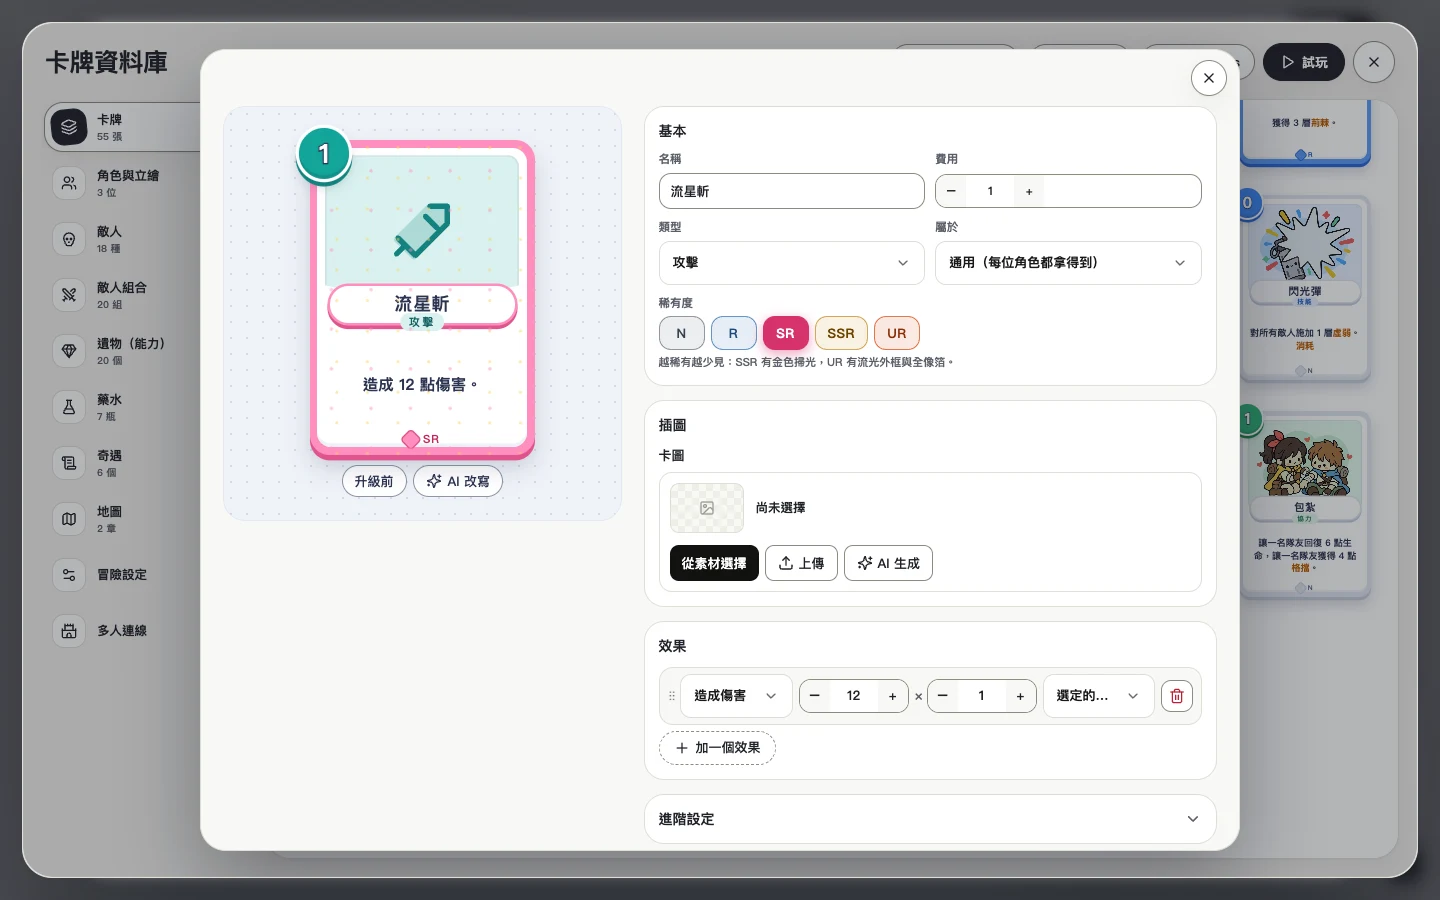The width and height of the screenshot is (1440, 900).
Task: Close the 卡牌資料庫 window behind the dialog
Action: [1374, 62]
